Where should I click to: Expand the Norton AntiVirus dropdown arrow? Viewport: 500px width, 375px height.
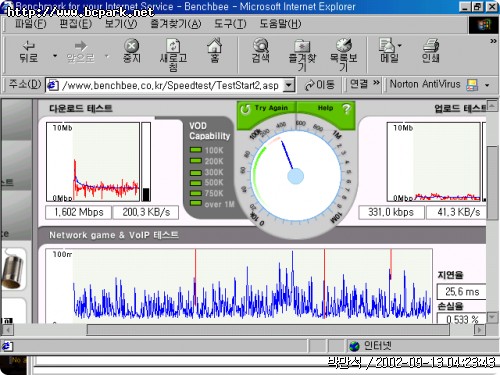click(x=487, y=85)
